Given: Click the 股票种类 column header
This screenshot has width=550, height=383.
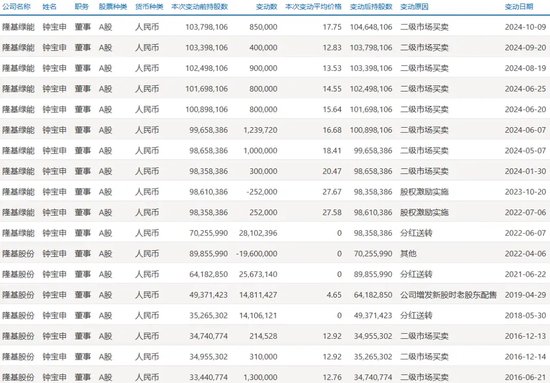Looking at the screenshot, I should (x=113, y=7).
